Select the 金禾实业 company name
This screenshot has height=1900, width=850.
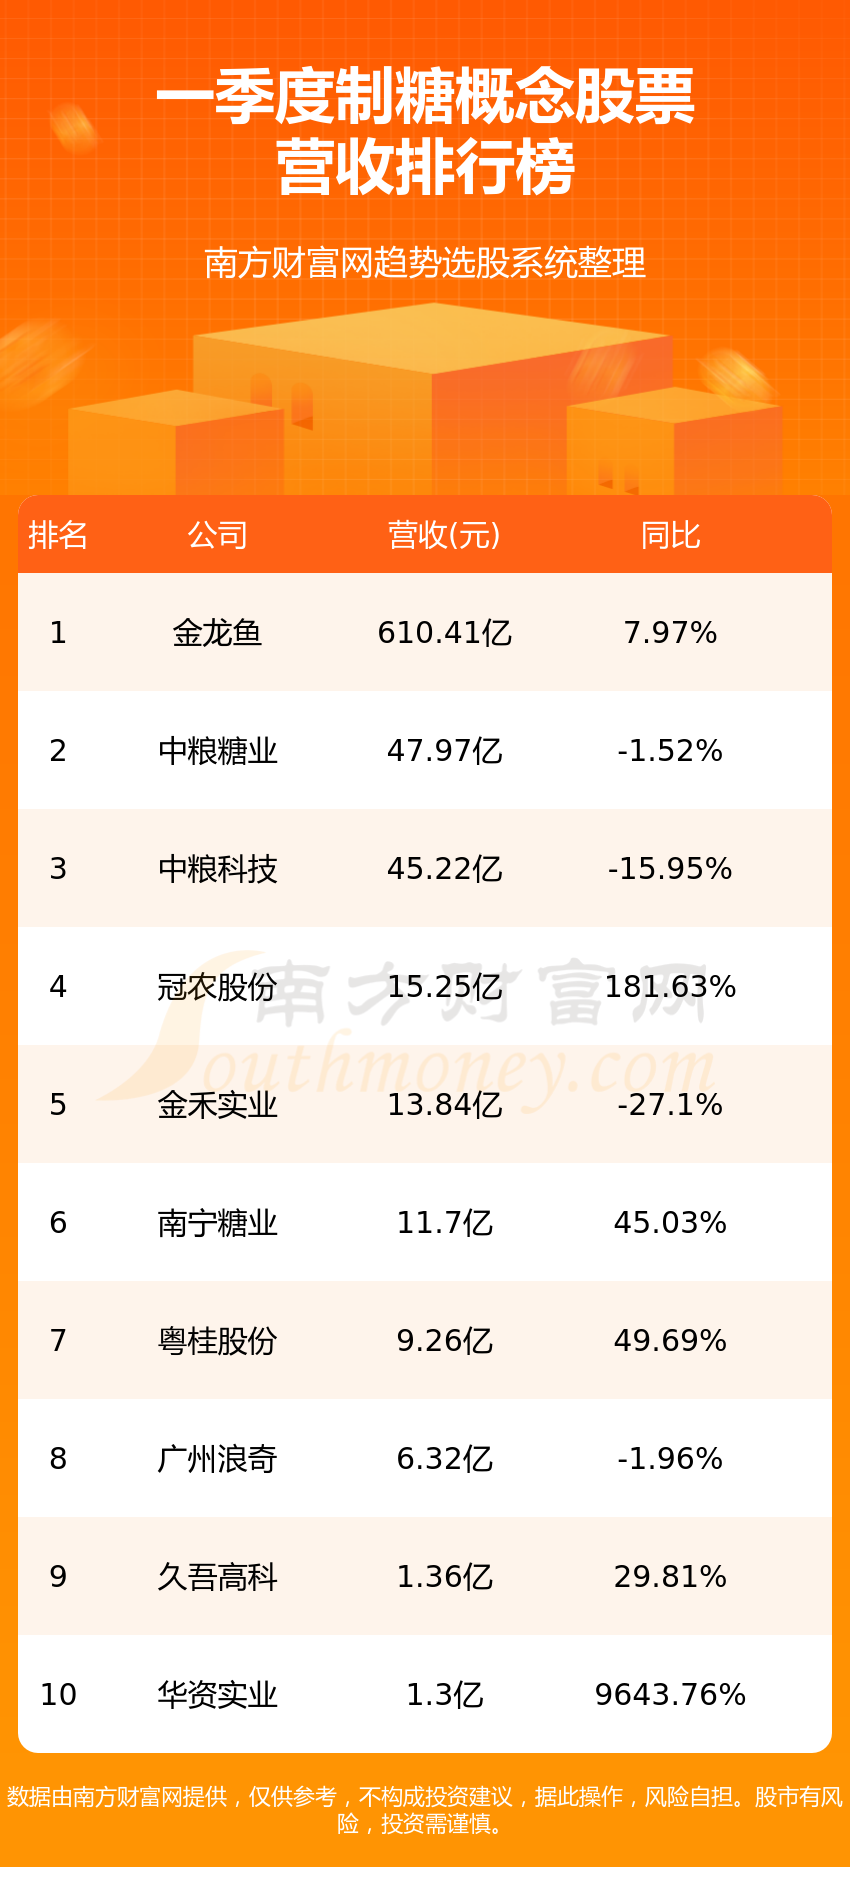217,1105
